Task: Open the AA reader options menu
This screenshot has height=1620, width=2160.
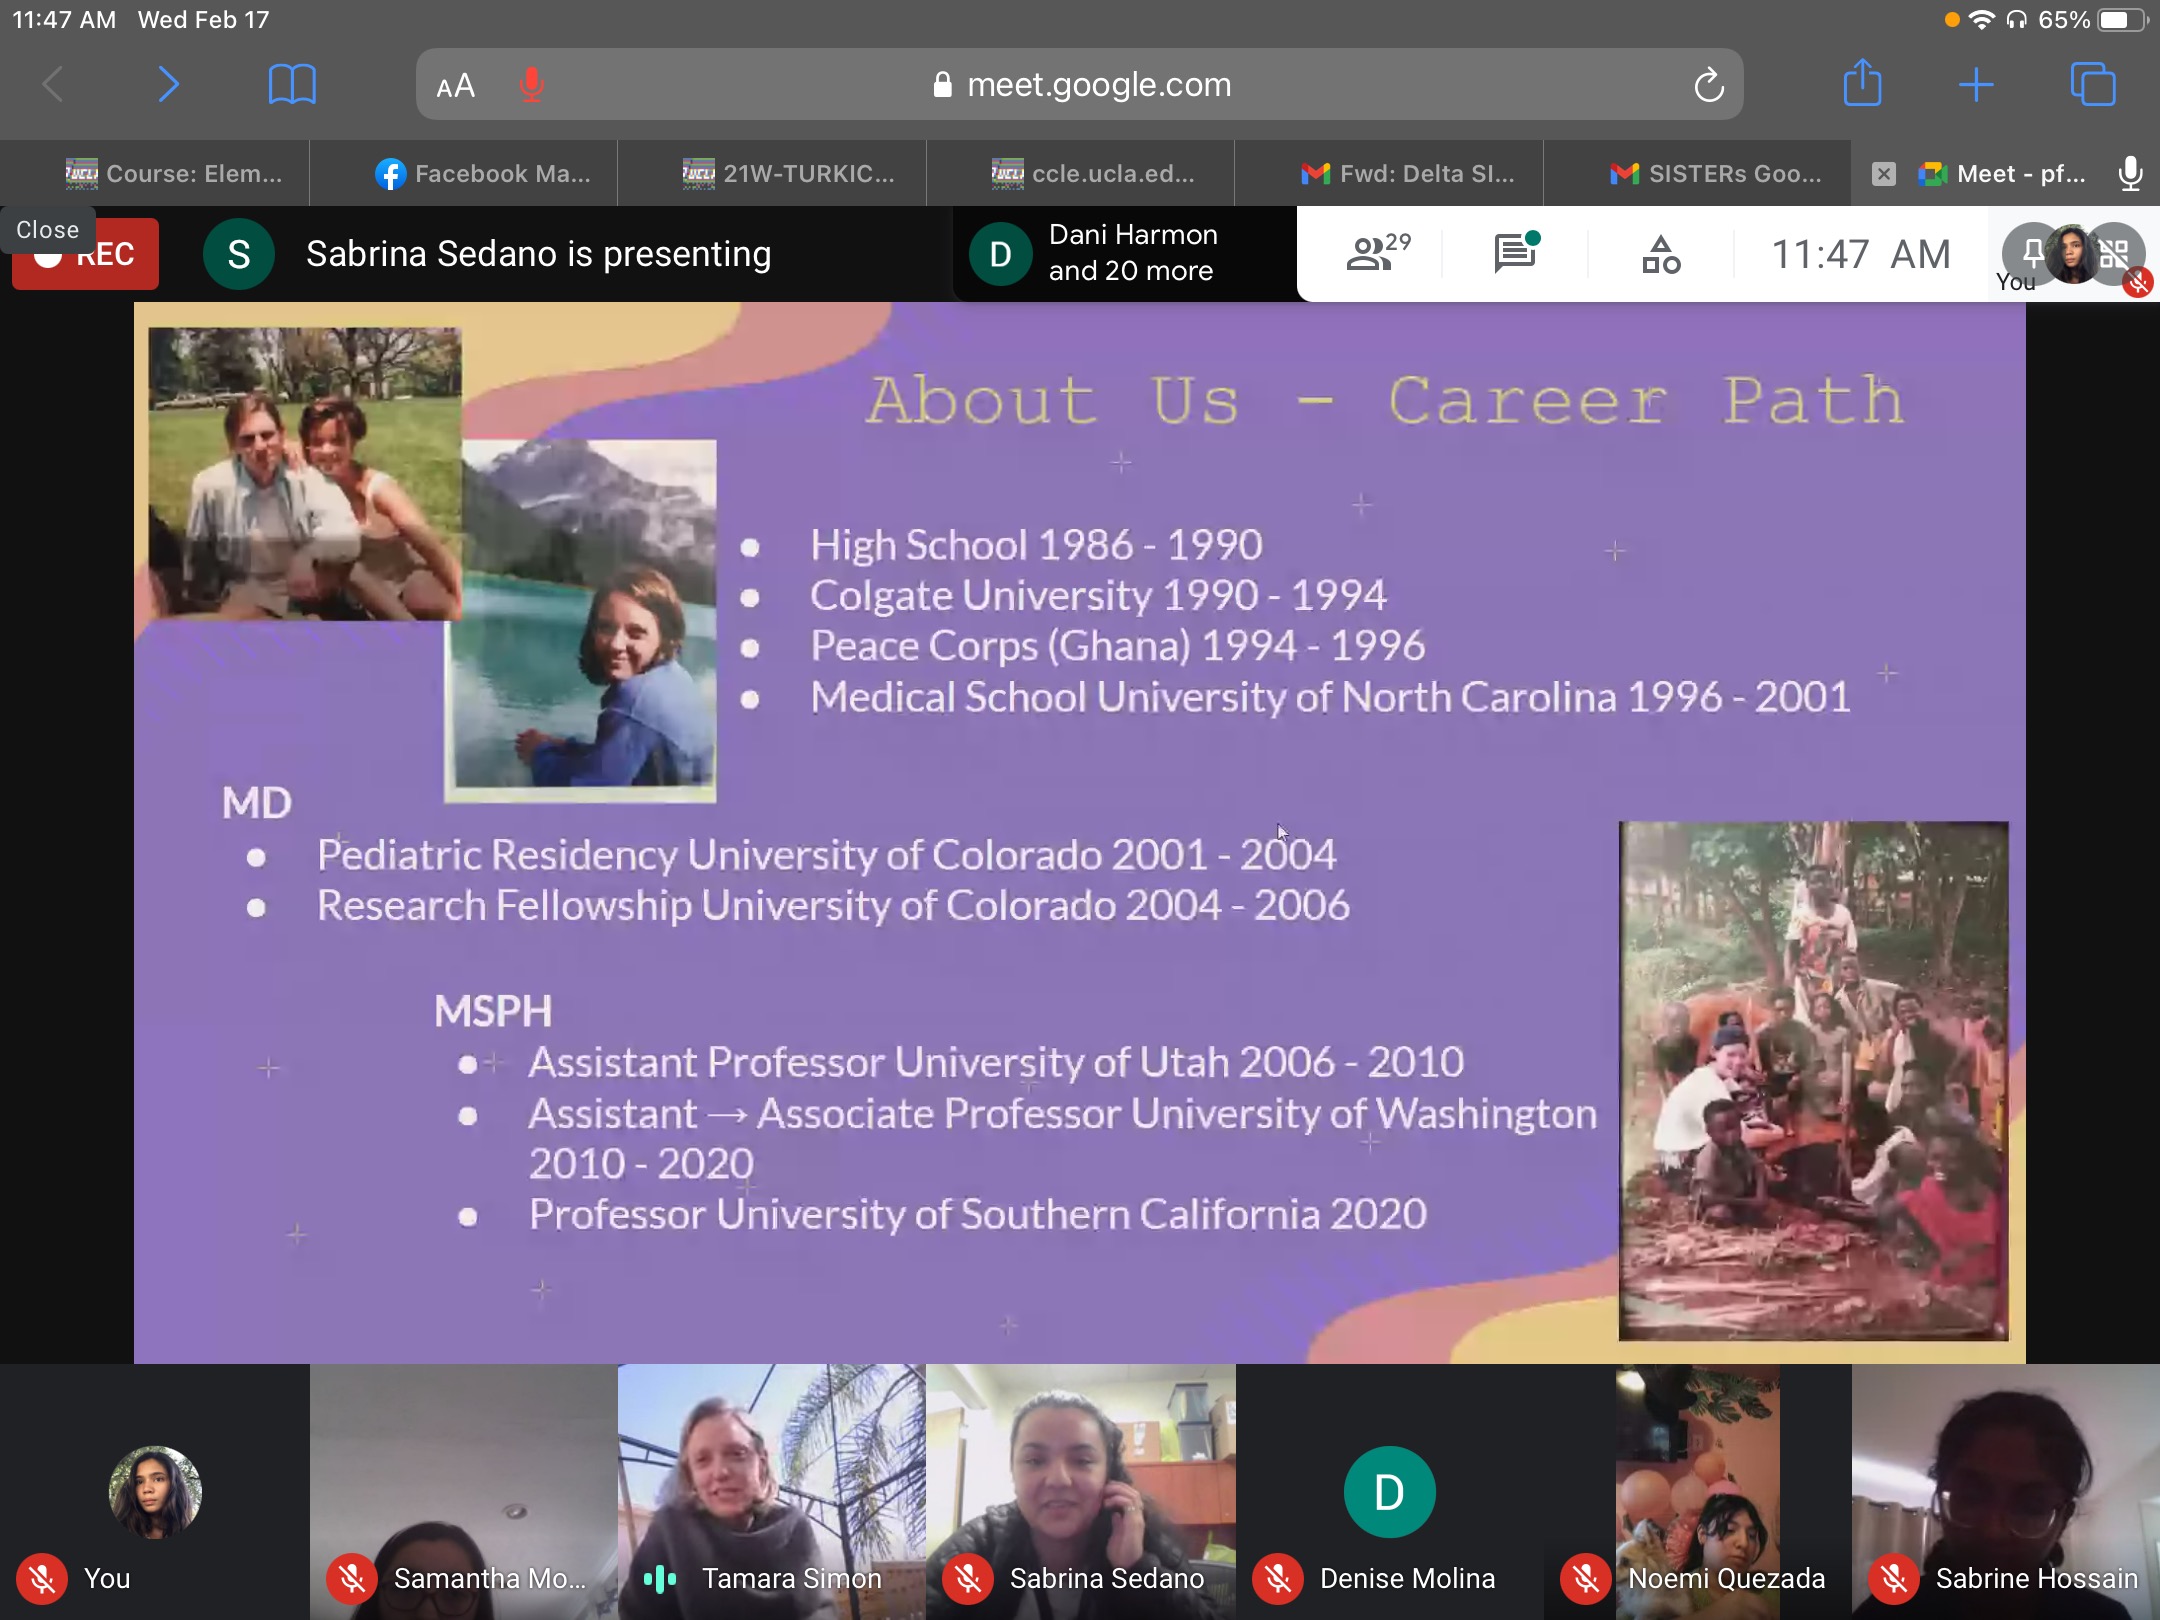Action: click(456, 86)
